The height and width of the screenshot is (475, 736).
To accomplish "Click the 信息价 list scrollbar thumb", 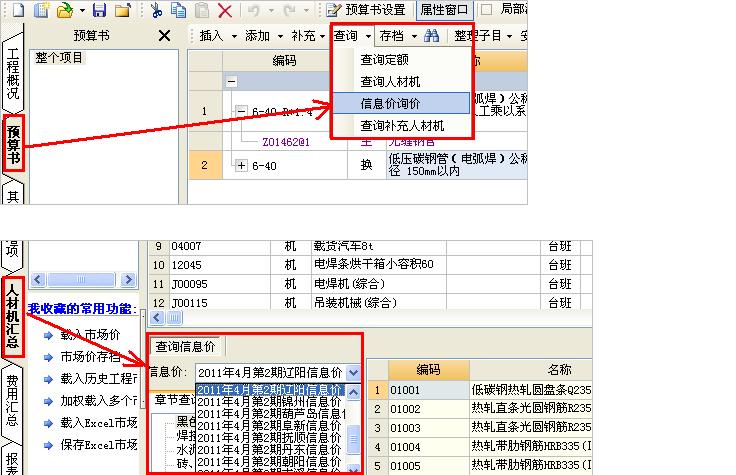I will click(353, 438).
